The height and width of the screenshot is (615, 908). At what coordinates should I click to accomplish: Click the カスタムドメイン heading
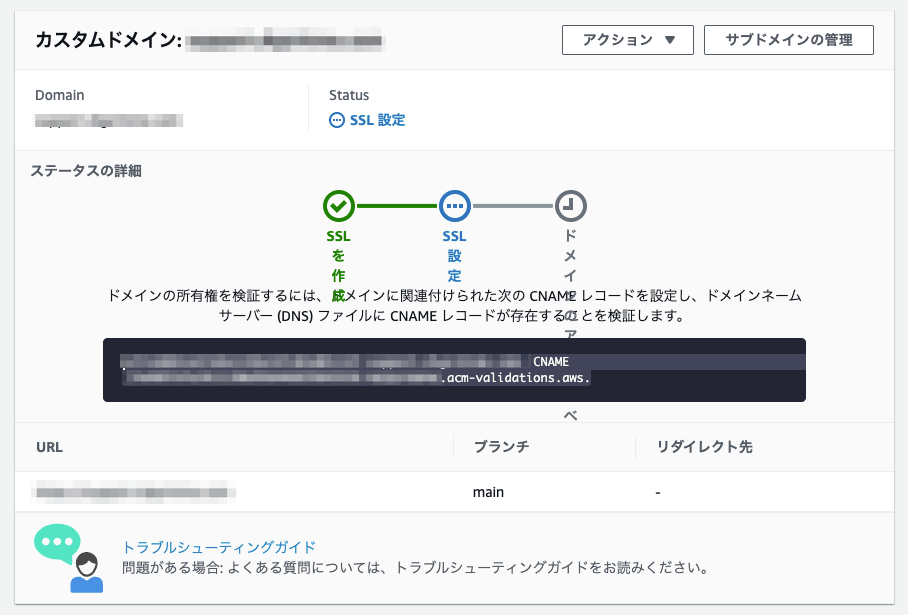[x=109, y=40]
